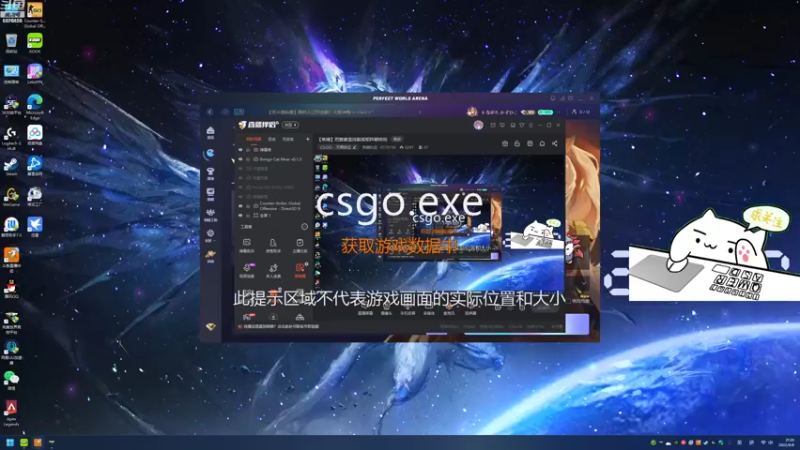Launch Microsoft Edge from the desktop
Image resolution: width=800 pixels, height=450 pixels.
click(x=35, y=106)
